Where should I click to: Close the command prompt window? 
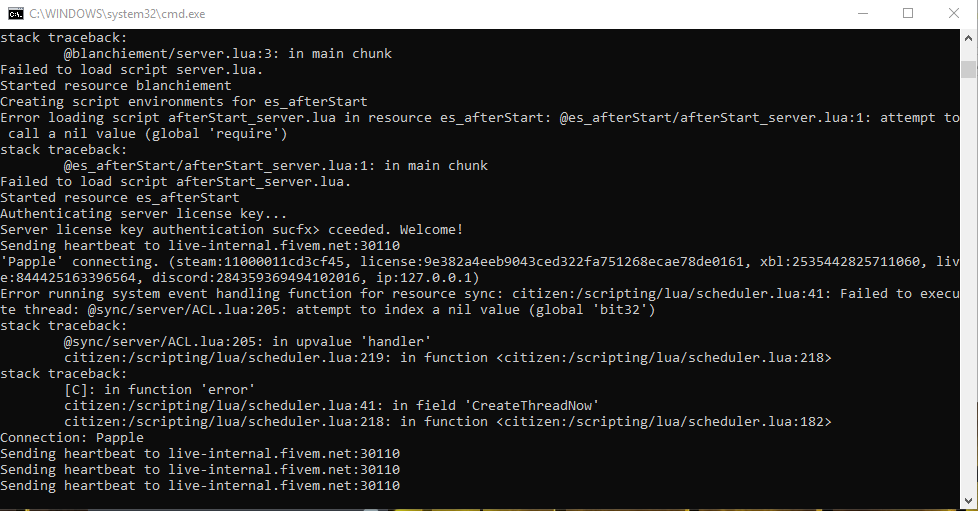coord(954,14)
